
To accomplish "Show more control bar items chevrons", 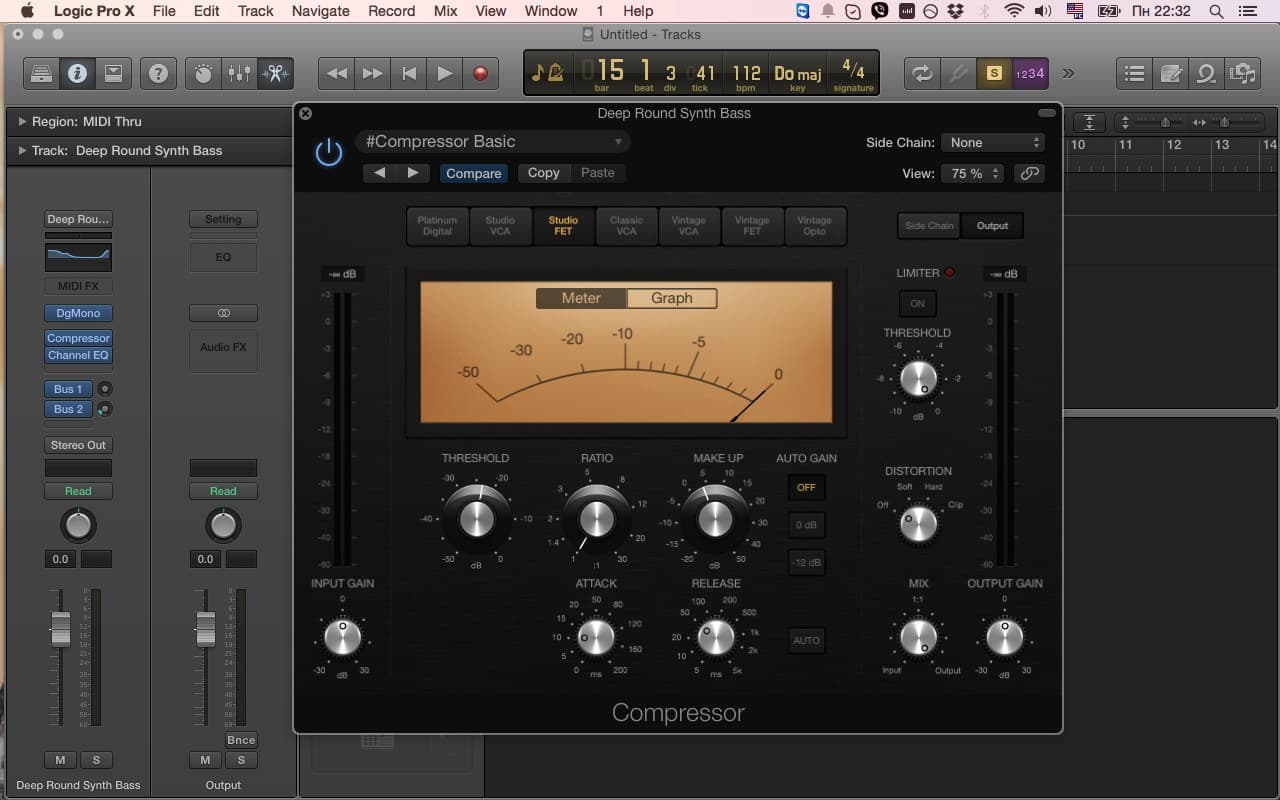I will pos(1068,73).
